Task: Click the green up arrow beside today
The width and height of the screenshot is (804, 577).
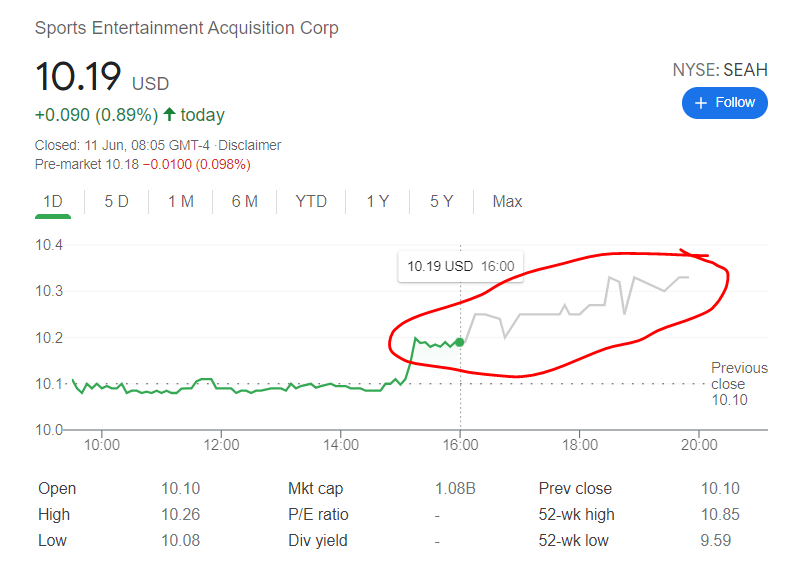Action: pyautogui.click(x=169, y=114)
